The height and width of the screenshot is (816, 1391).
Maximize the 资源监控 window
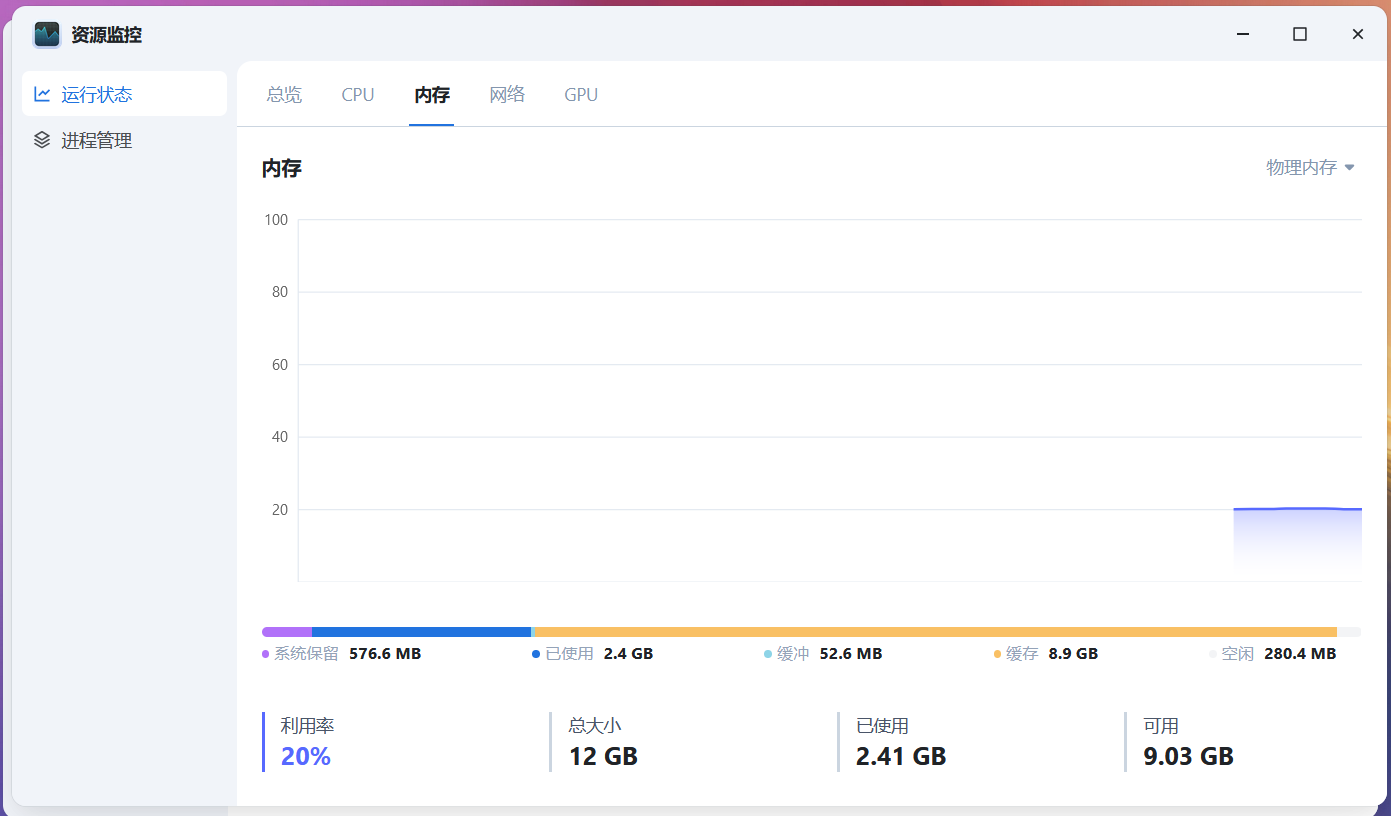[1300, 34]
